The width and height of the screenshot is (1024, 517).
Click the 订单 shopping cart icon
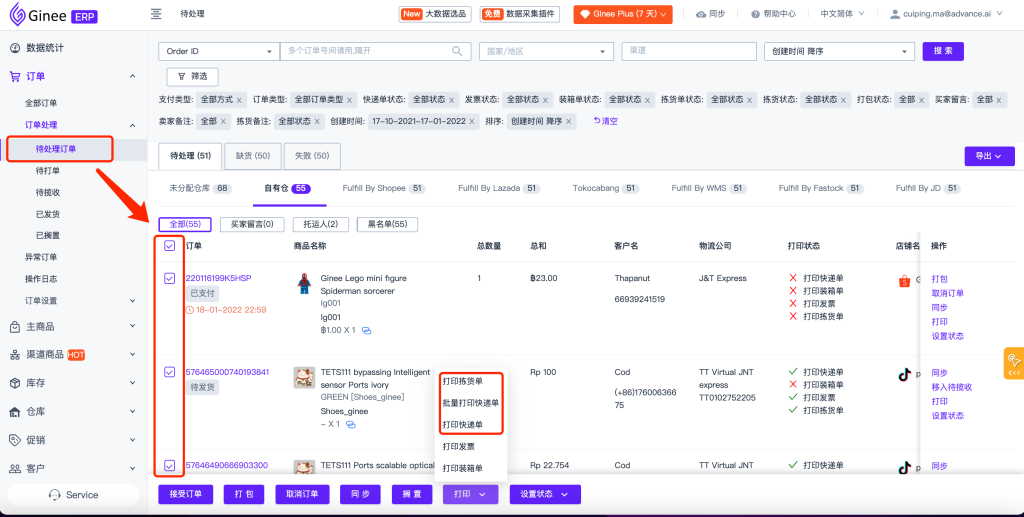coord(15,76)
